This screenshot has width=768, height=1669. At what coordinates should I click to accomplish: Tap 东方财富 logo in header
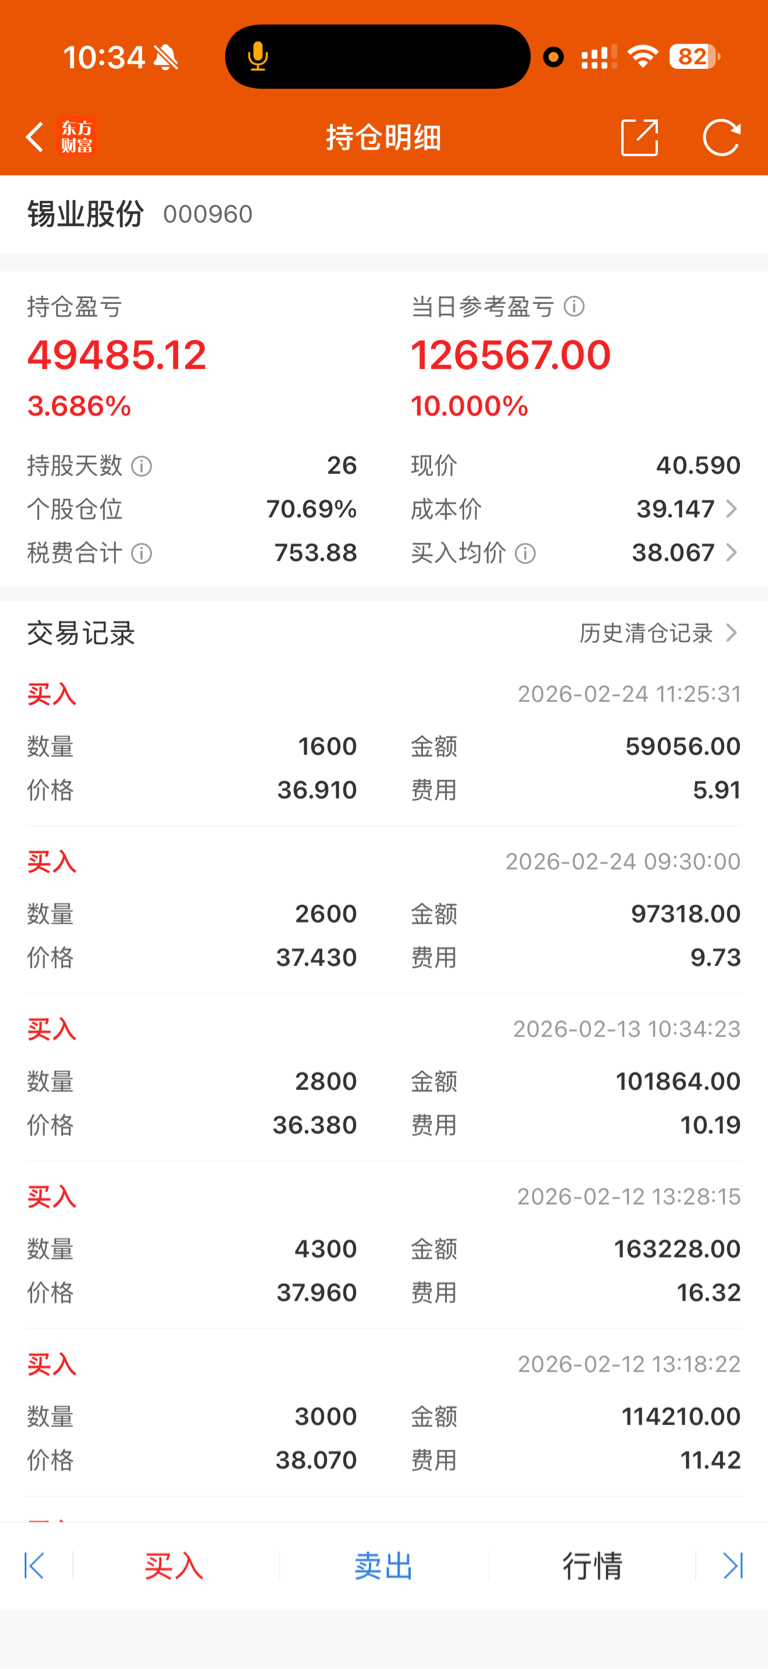(76, 137)
